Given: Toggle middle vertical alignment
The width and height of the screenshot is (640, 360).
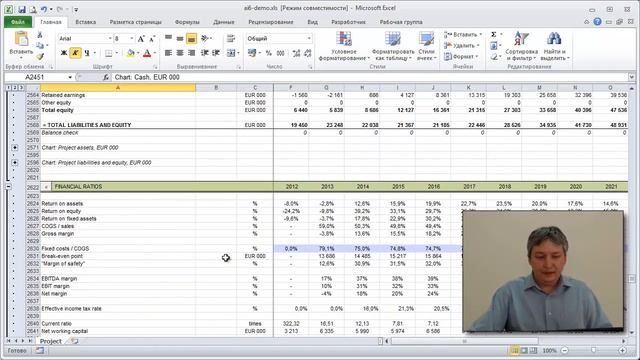Looking at the screenshot, I should pyautogui.click(x=180, y=38).
